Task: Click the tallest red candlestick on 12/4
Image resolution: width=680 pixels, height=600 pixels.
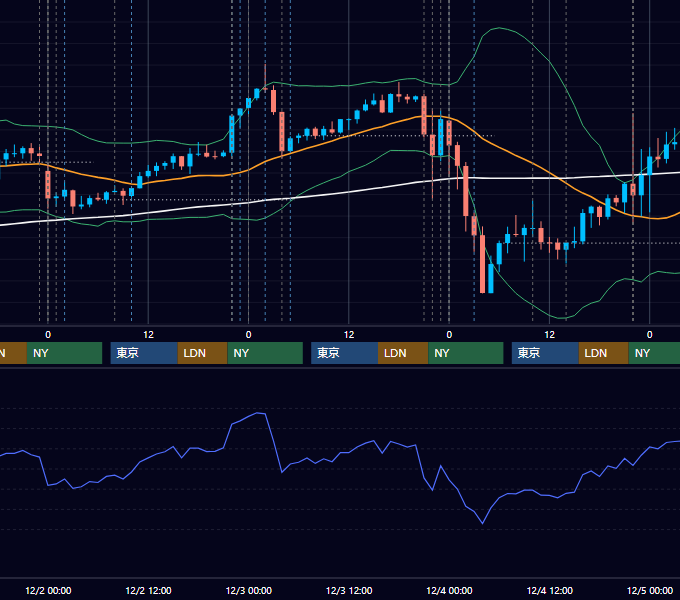Action: pyautogui.click(x=482, y=264)
